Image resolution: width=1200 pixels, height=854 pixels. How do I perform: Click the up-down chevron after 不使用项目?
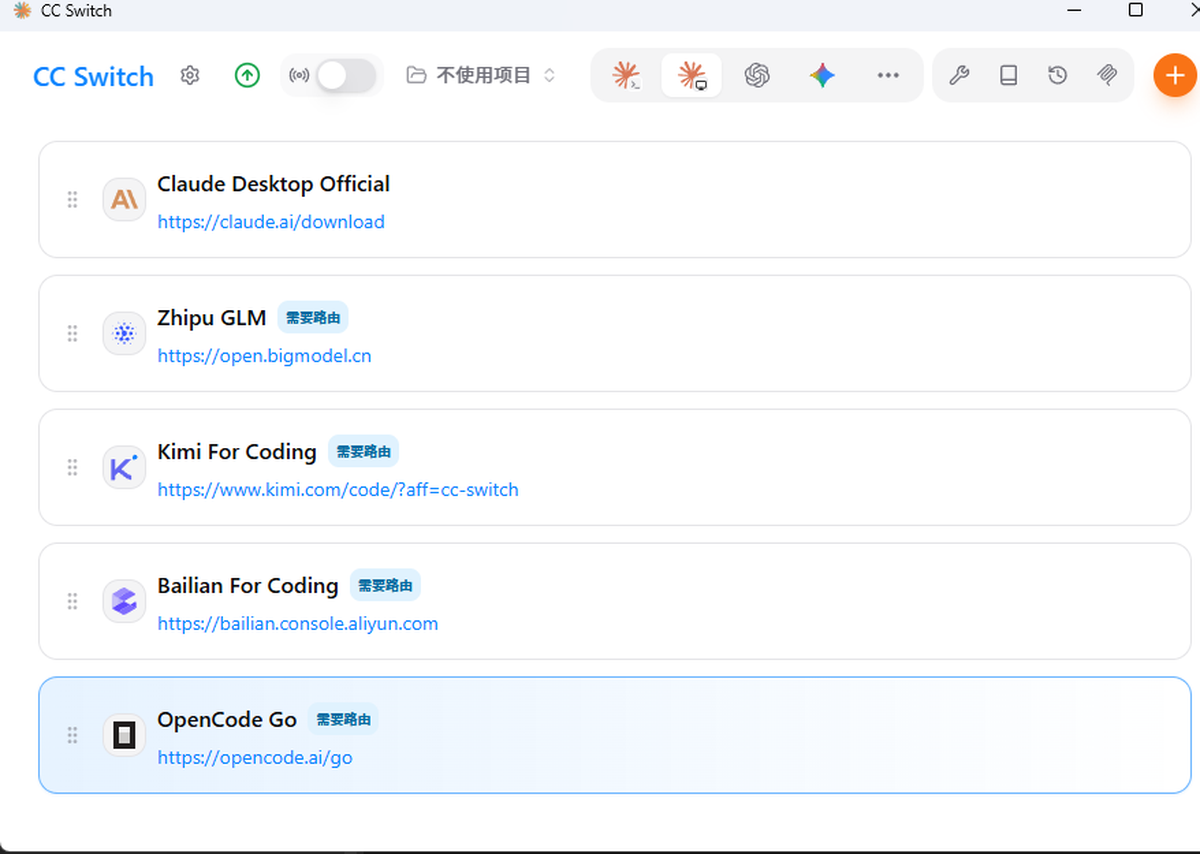click(549, 75)
